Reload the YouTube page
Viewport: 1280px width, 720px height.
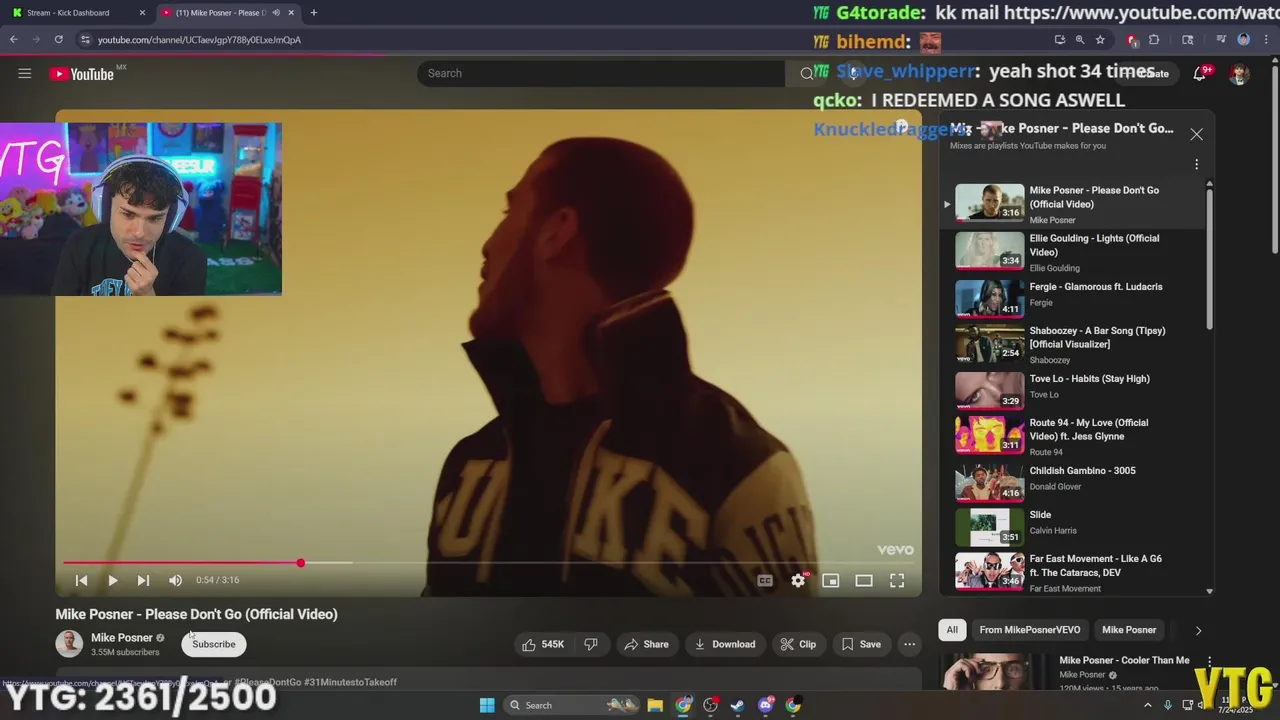pyautogui.click(x=58, y=40)
